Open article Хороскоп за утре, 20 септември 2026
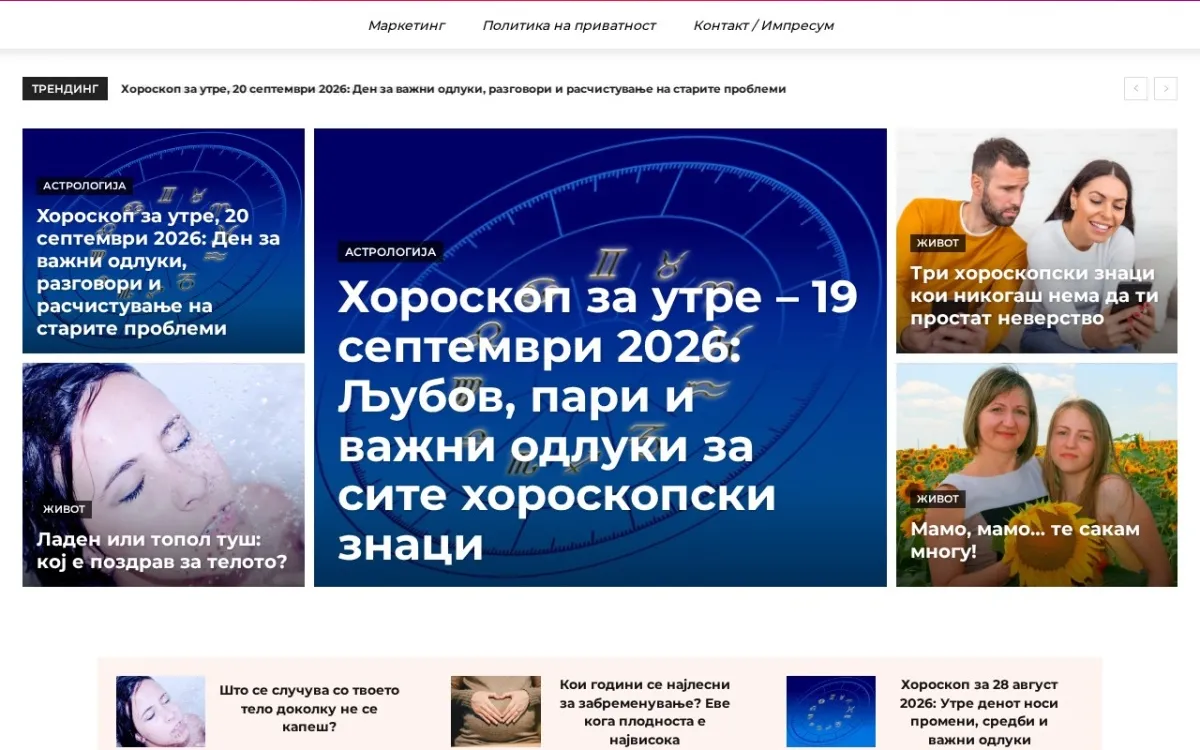Screen dimensions: 1200x750 click(x=158, y=272)
